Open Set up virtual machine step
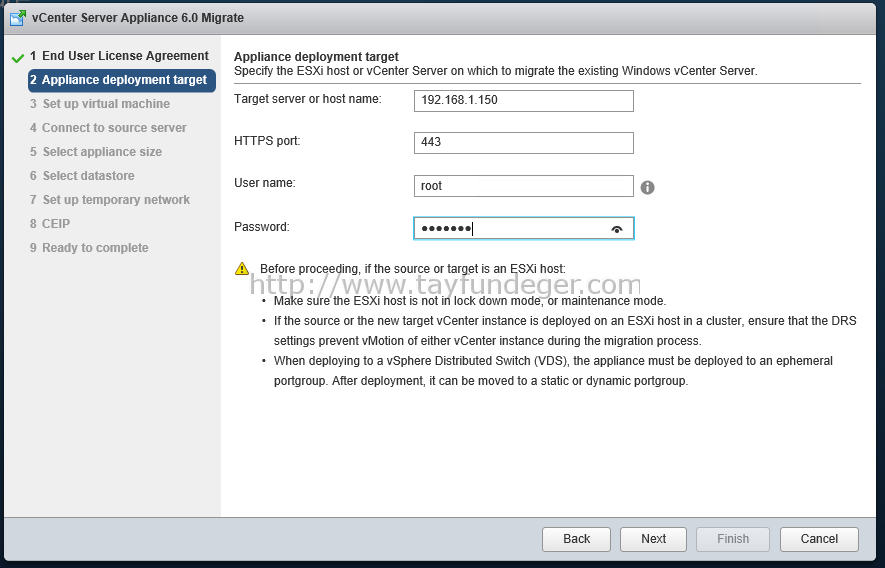 click(x=100, y=104)
